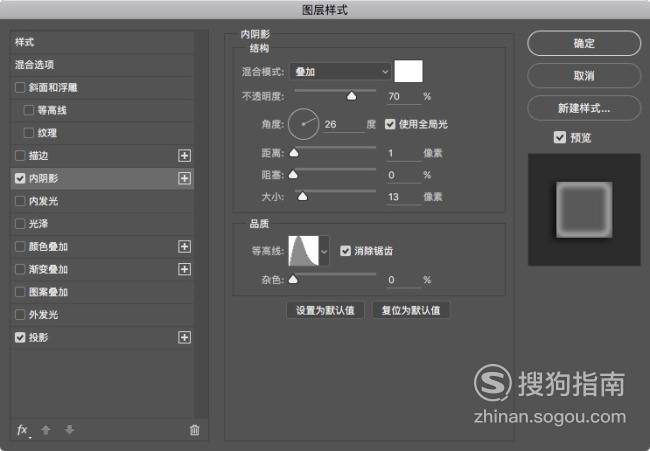Move effect down with arrow icon
Viewport: 650px width, 451px height.
pyautogui.click(x=69, y=430)
